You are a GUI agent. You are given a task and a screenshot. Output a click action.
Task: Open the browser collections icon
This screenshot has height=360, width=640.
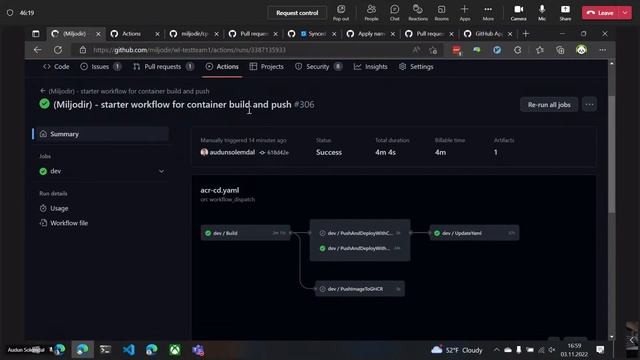[560, 50]
